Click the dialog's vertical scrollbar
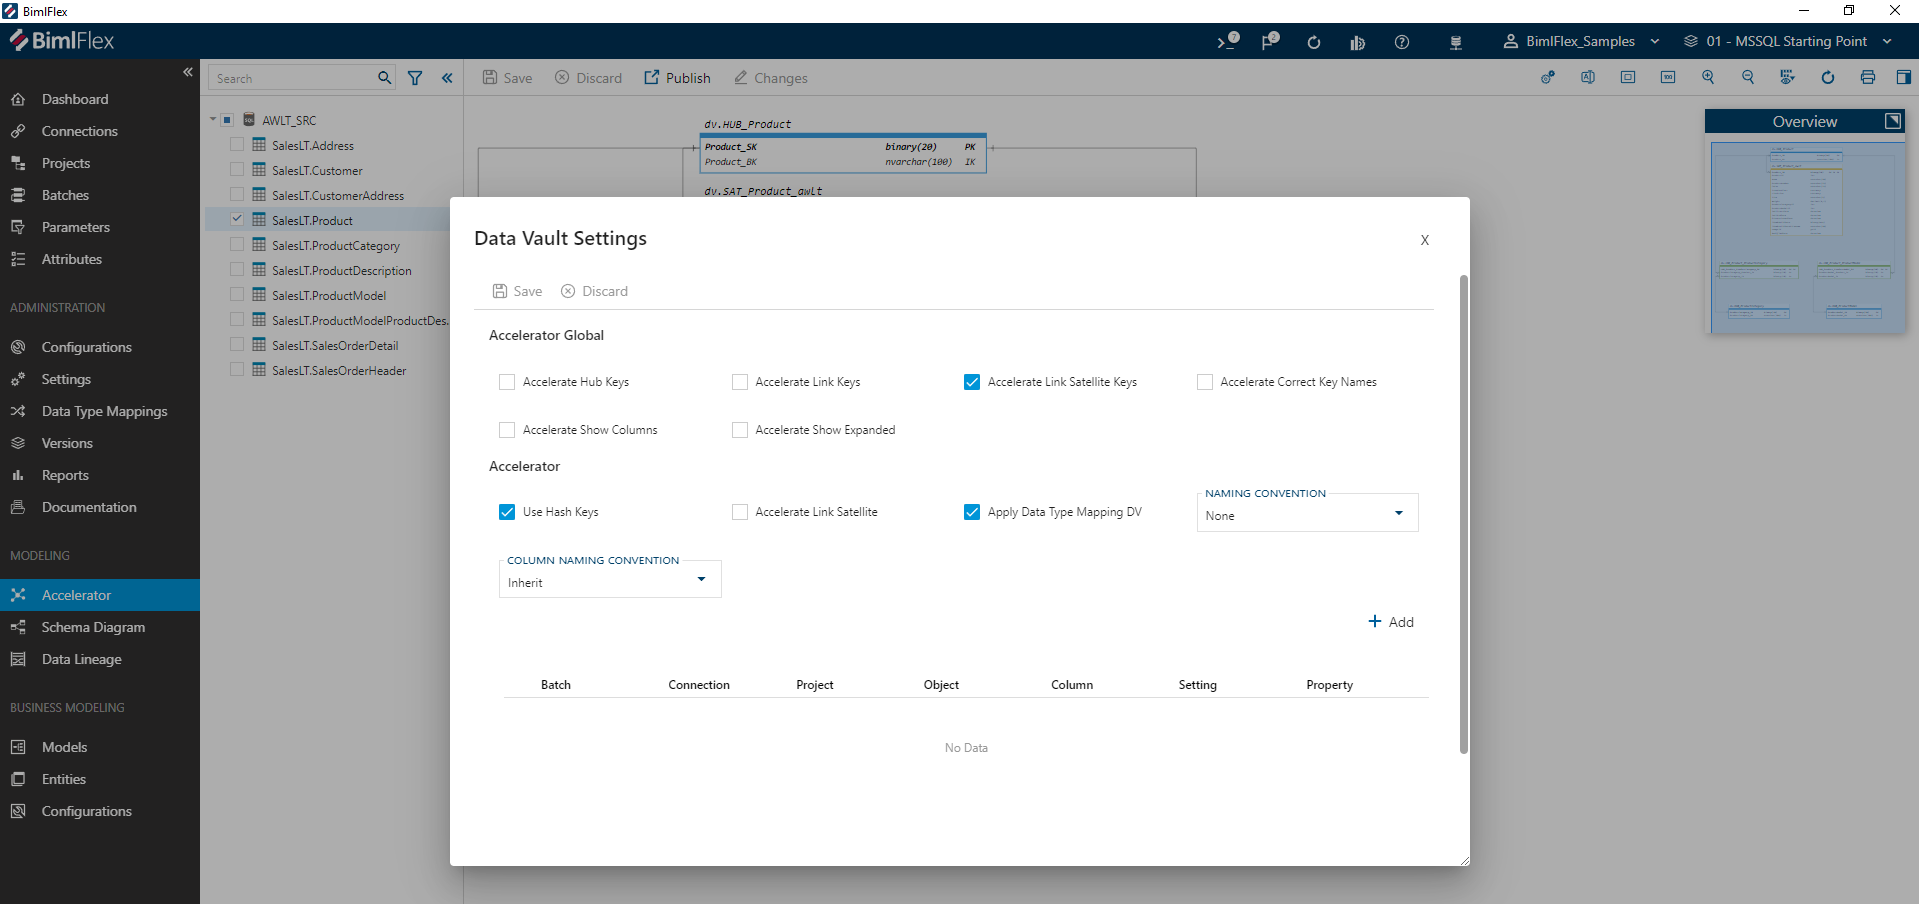The width and height of the screenshot is (1919, 904). tap(1463, 514)
